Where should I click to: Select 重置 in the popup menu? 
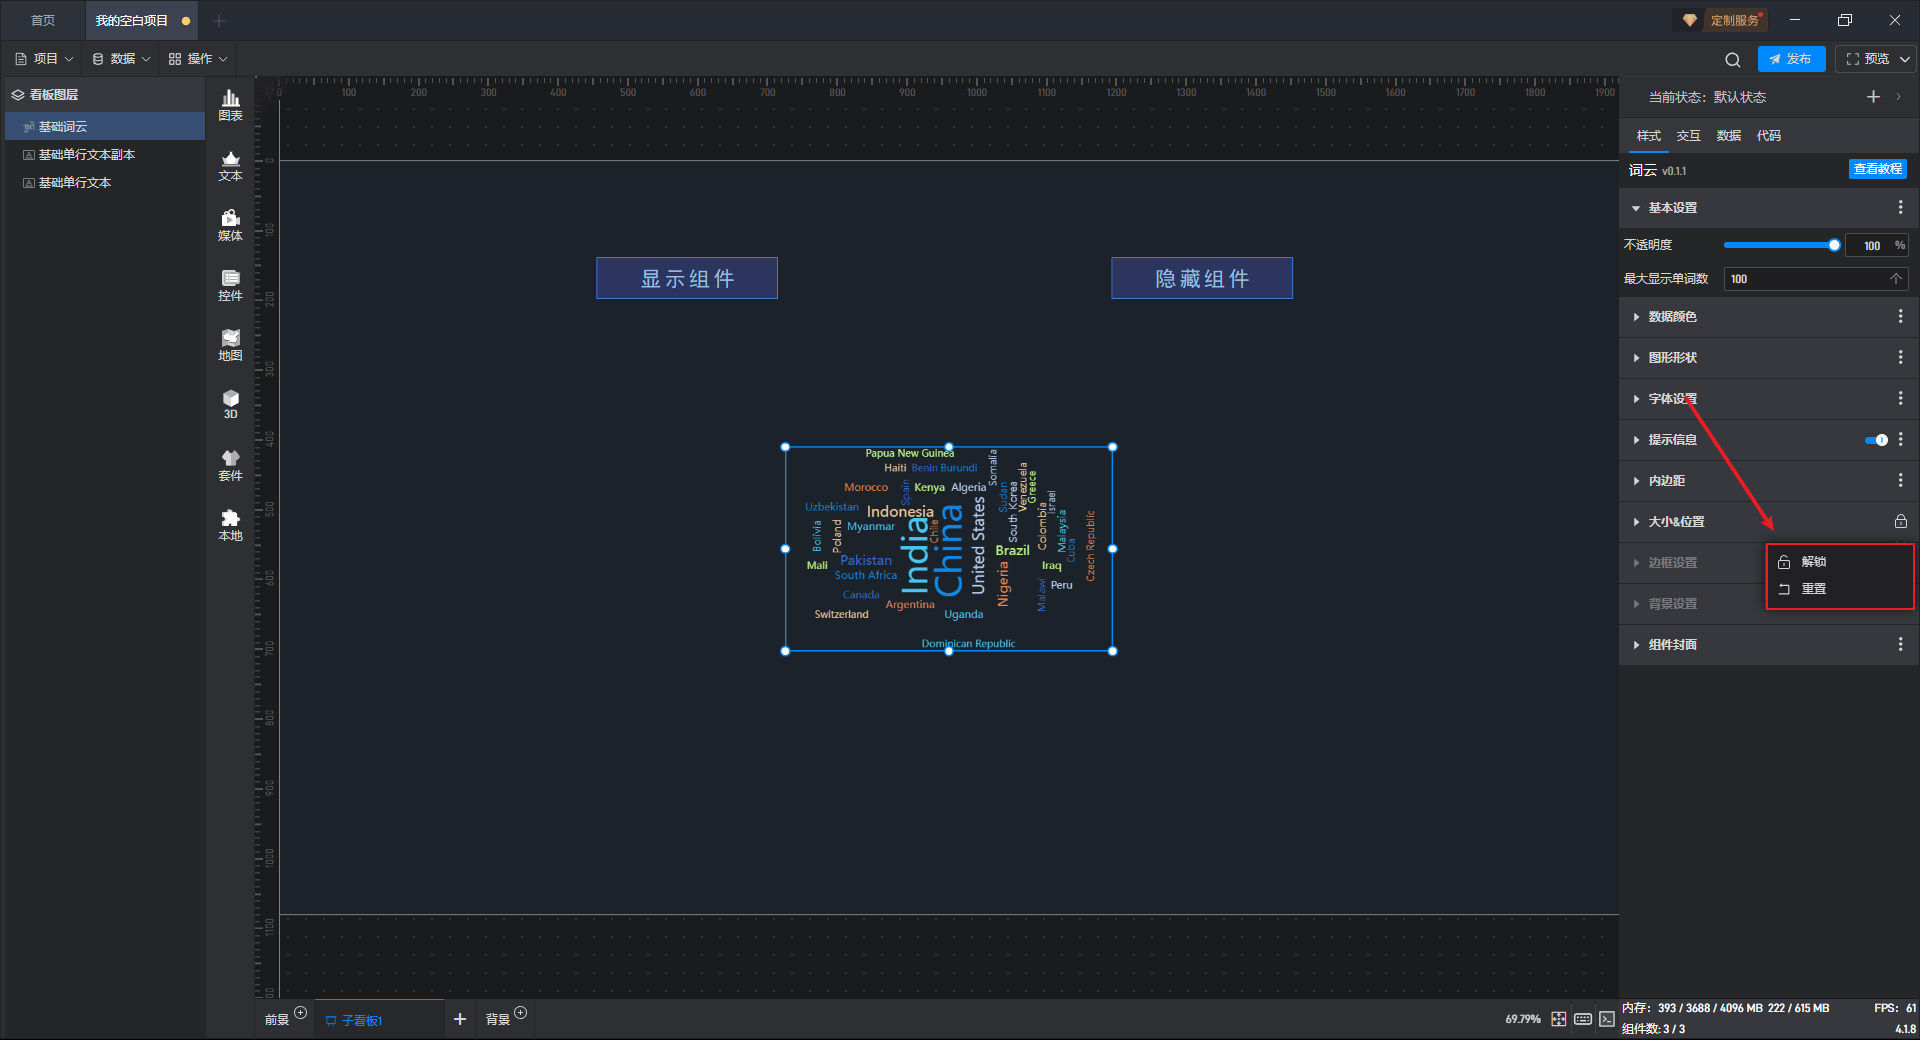[1813, 589]
